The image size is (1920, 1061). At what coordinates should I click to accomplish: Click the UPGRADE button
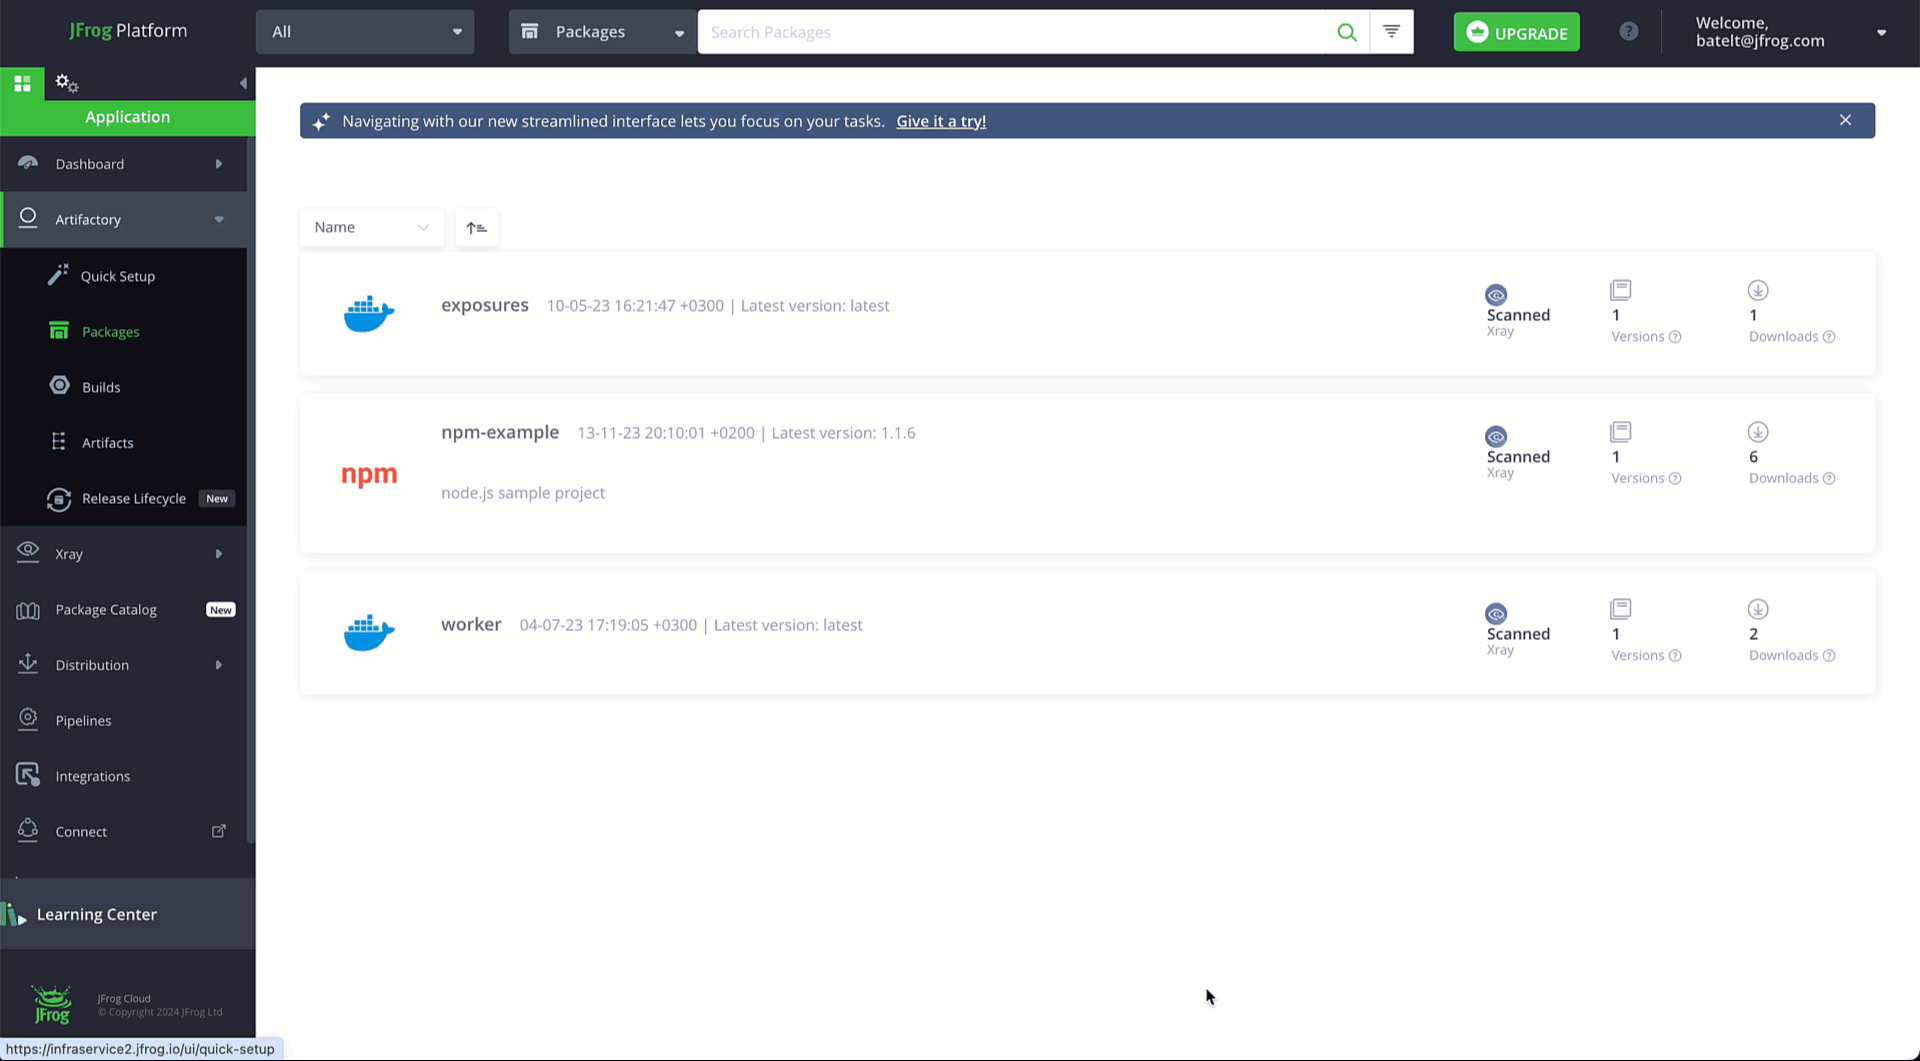(1516, 31)
